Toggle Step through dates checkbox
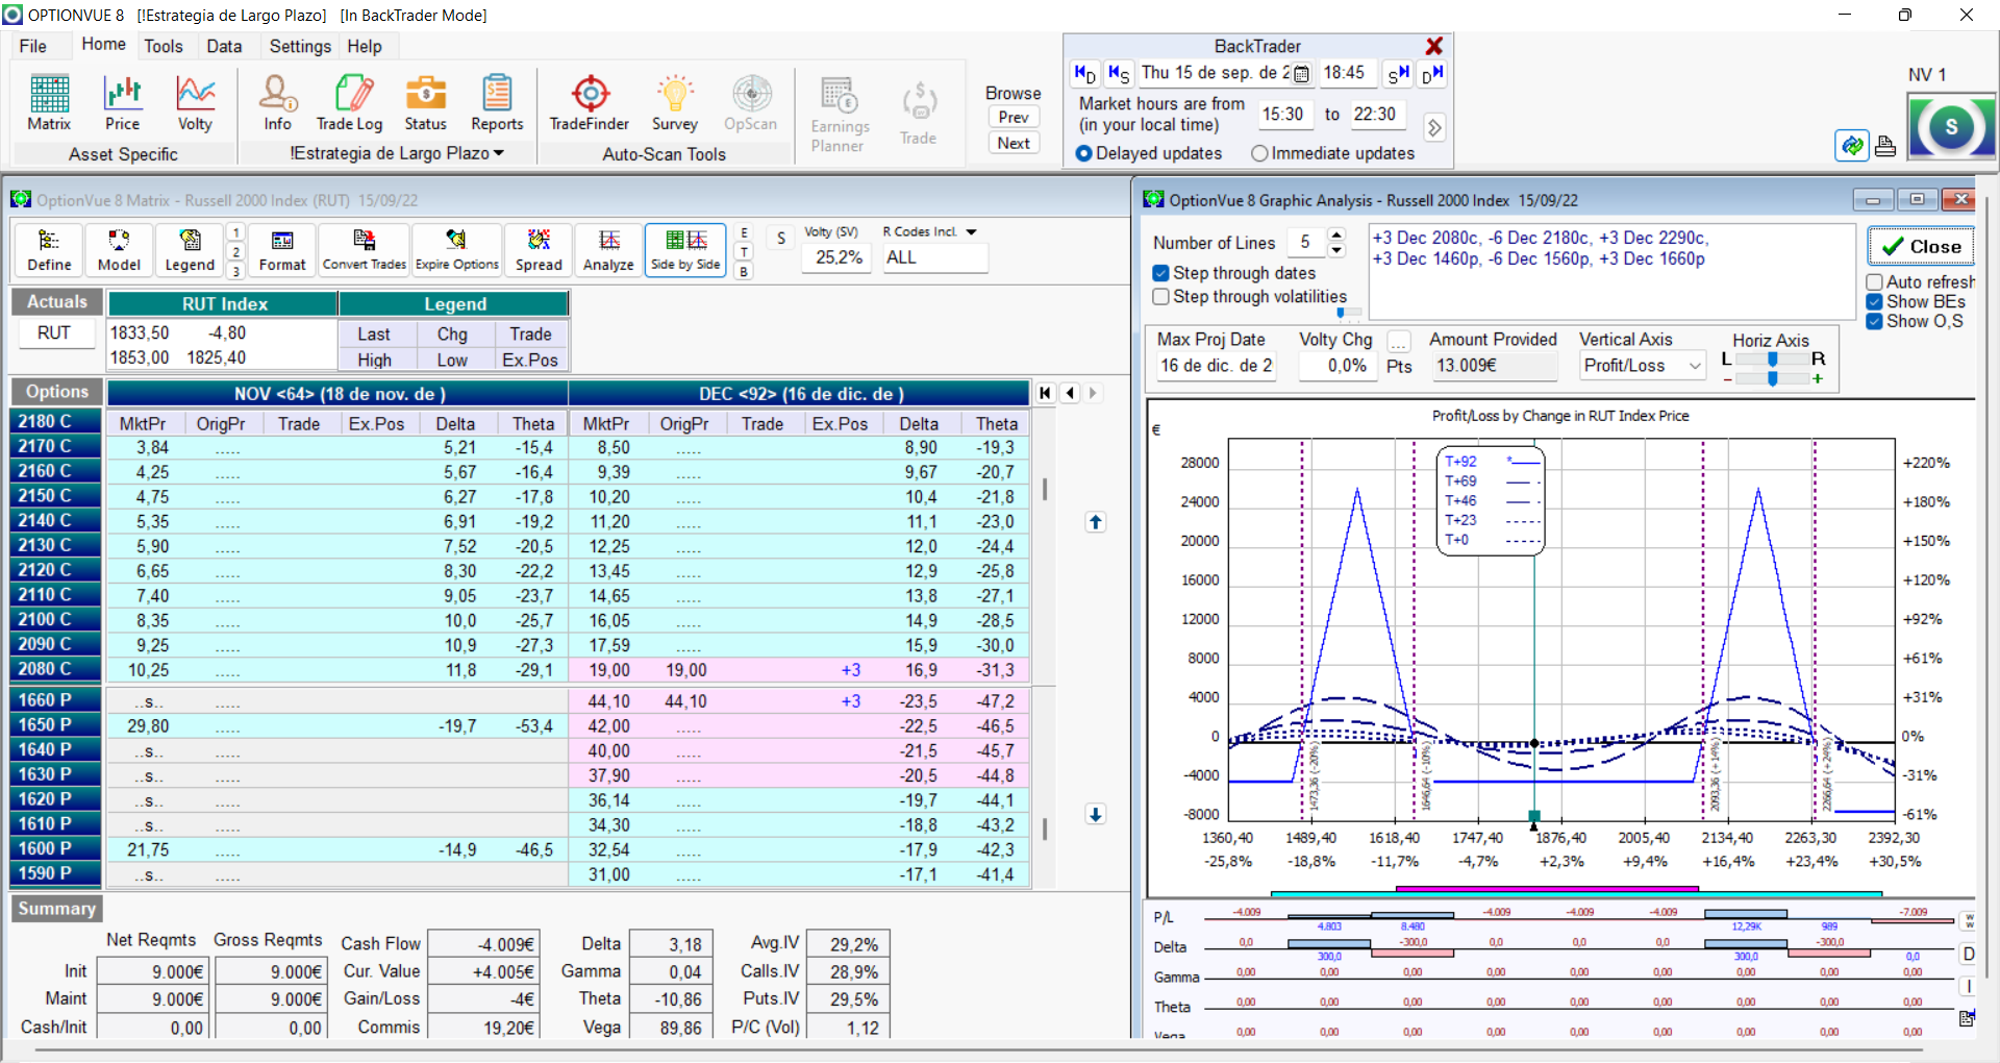The width and height of the screenshot is (2000, 1063). click(x=1161, y=273)
